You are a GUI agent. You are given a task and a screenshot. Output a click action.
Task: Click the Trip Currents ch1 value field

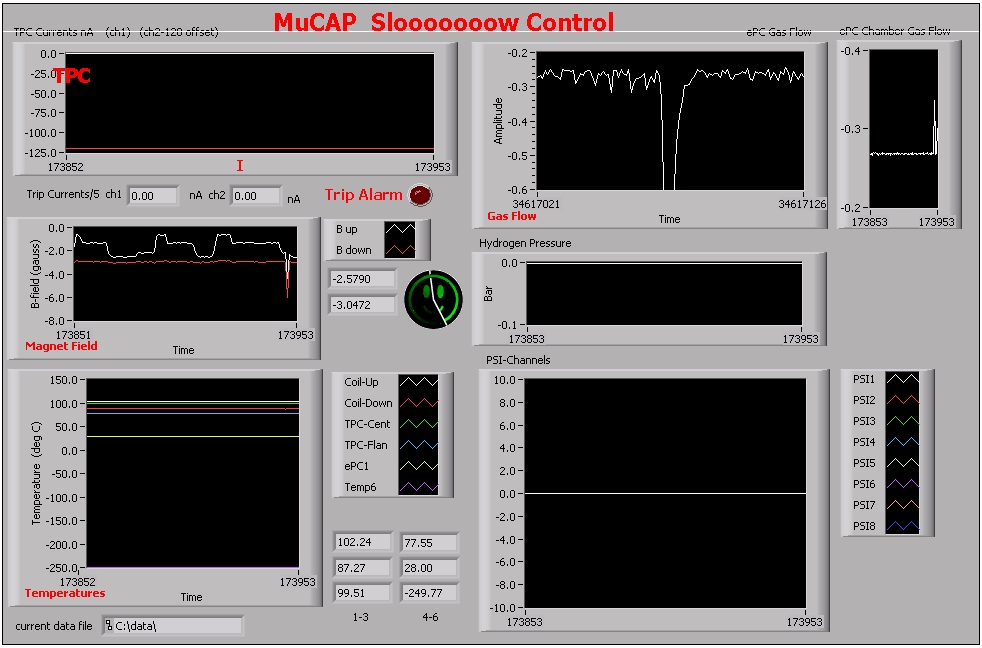point(153,196)
